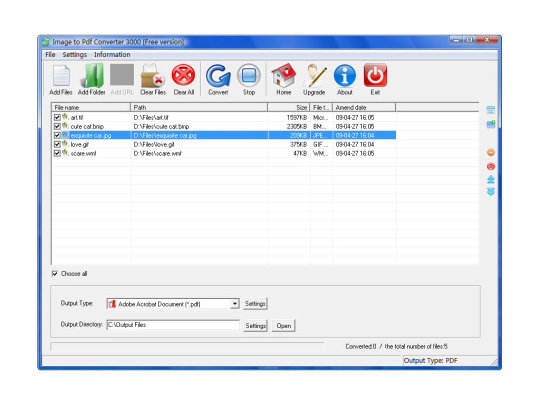Click path D:\Files\scare.wmf cell

(157, 153)
